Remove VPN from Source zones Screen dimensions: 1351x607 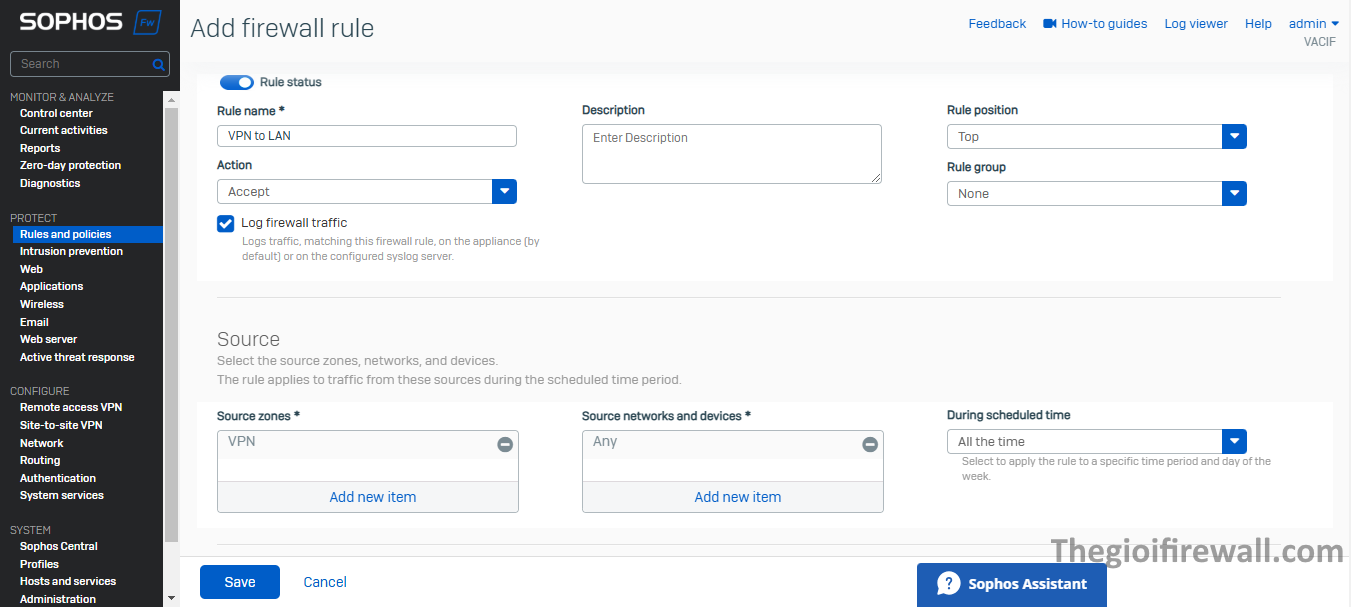(x=505, y=444)
